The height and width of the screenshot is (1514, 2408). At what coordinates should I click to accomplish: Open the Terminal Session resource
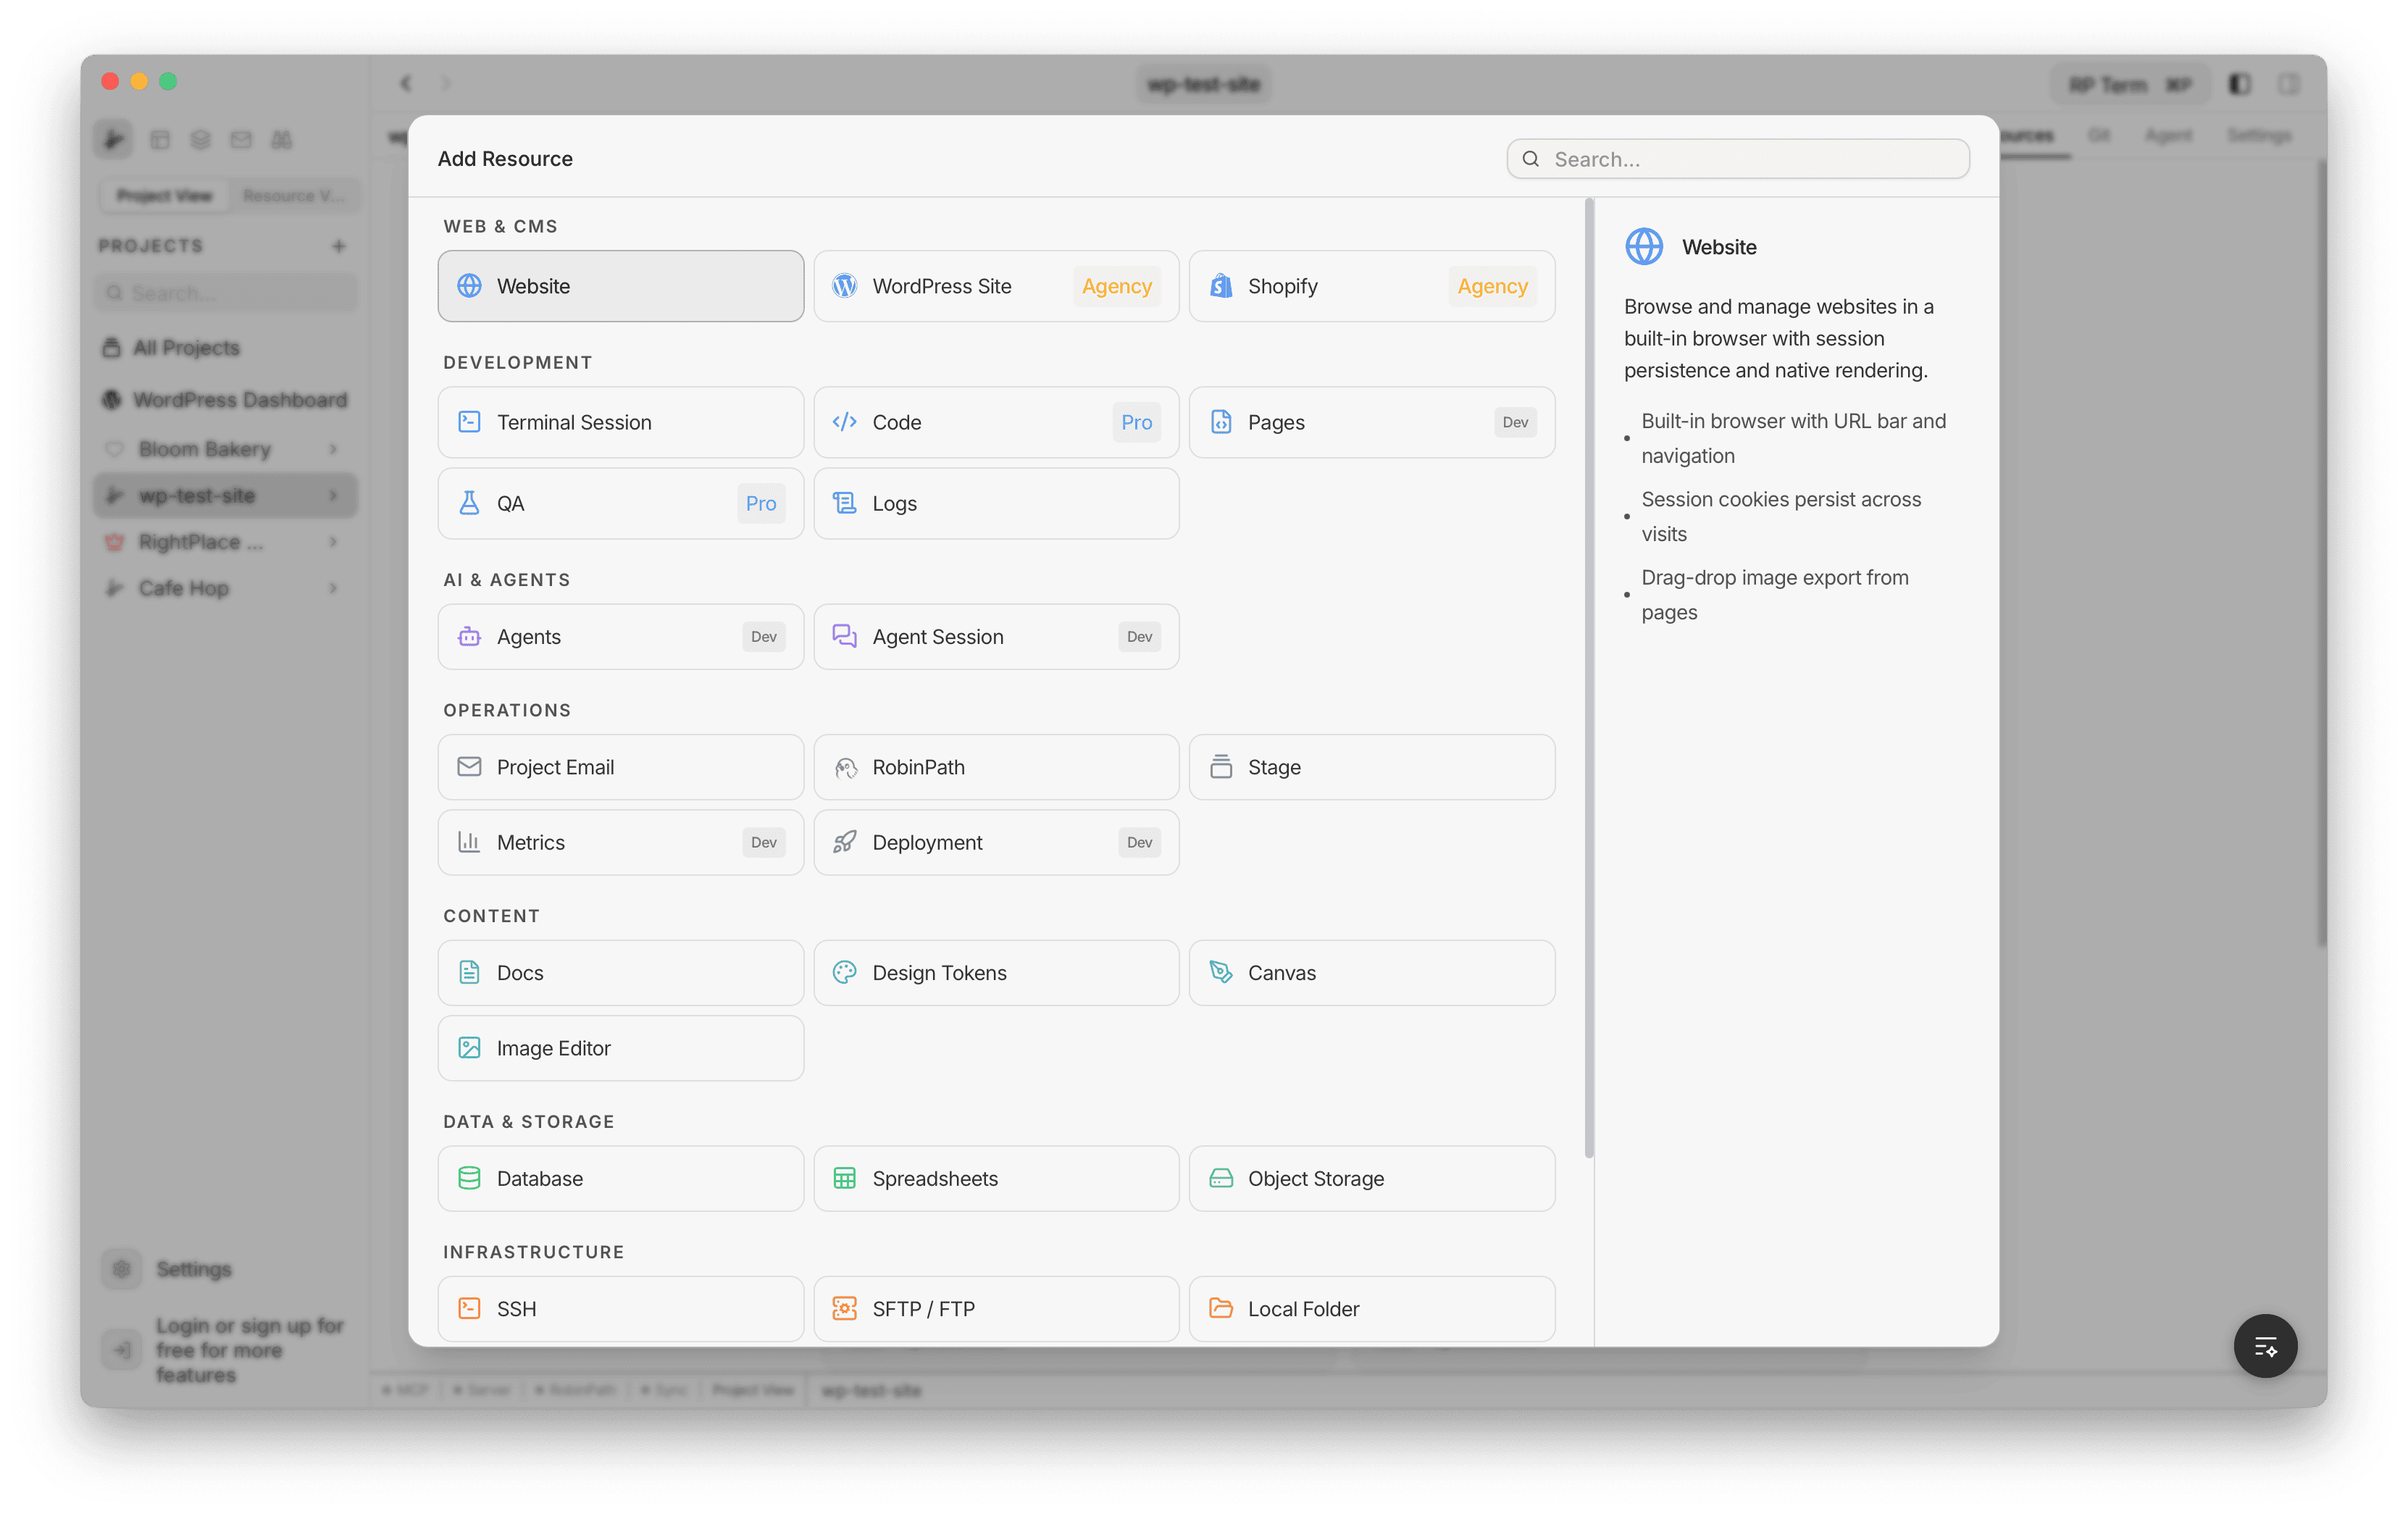[619, 422]
